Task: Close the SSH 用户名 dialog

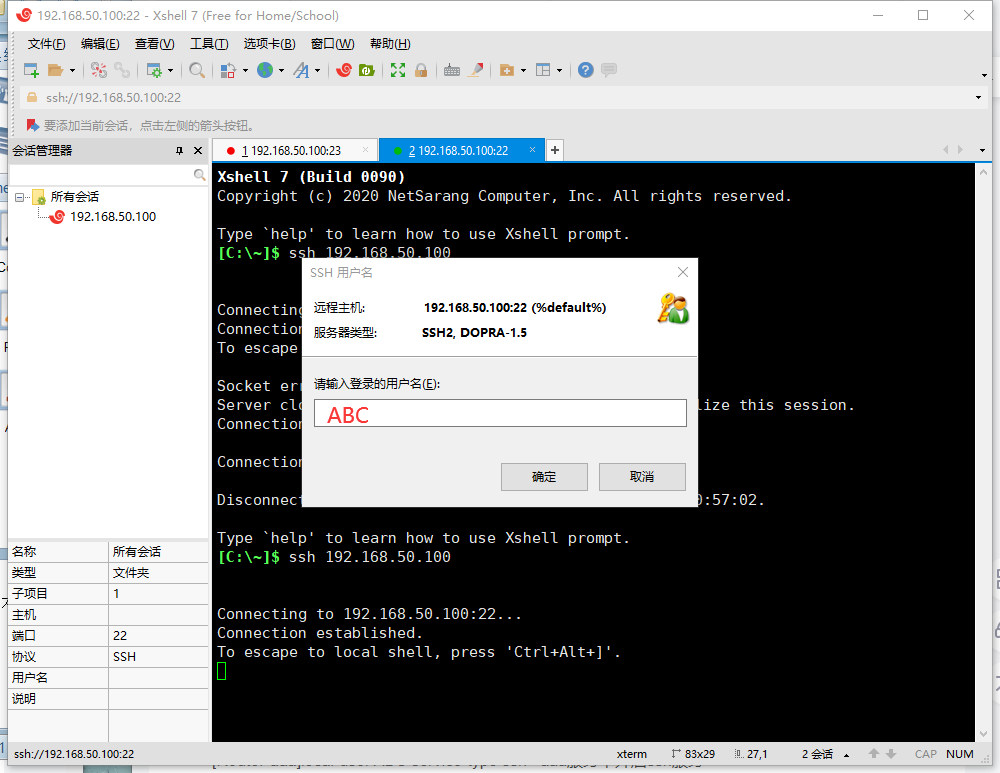Action: click(x=682, y=272)
